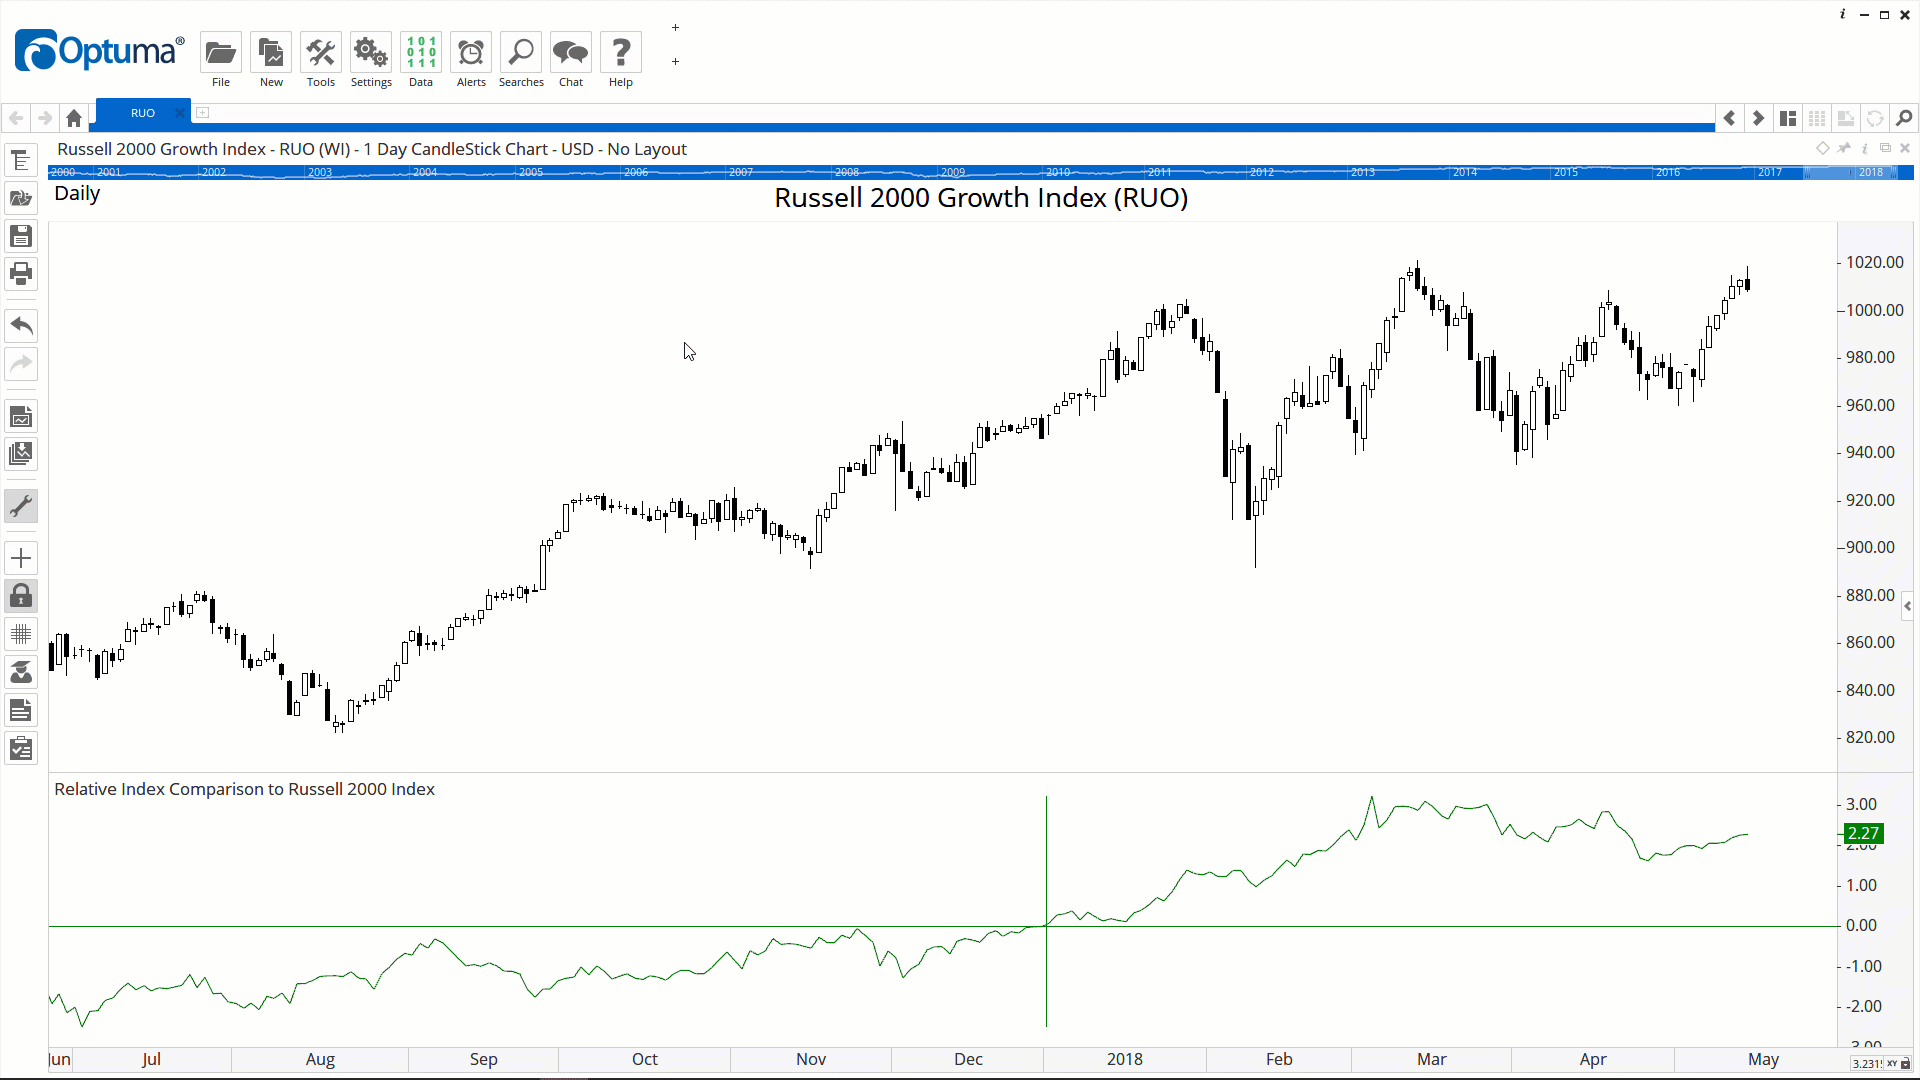The image size is (1920, 1080).
Task: Toggle the padlock lock icon
Action: pyautogui.click(x=21, y=596)
